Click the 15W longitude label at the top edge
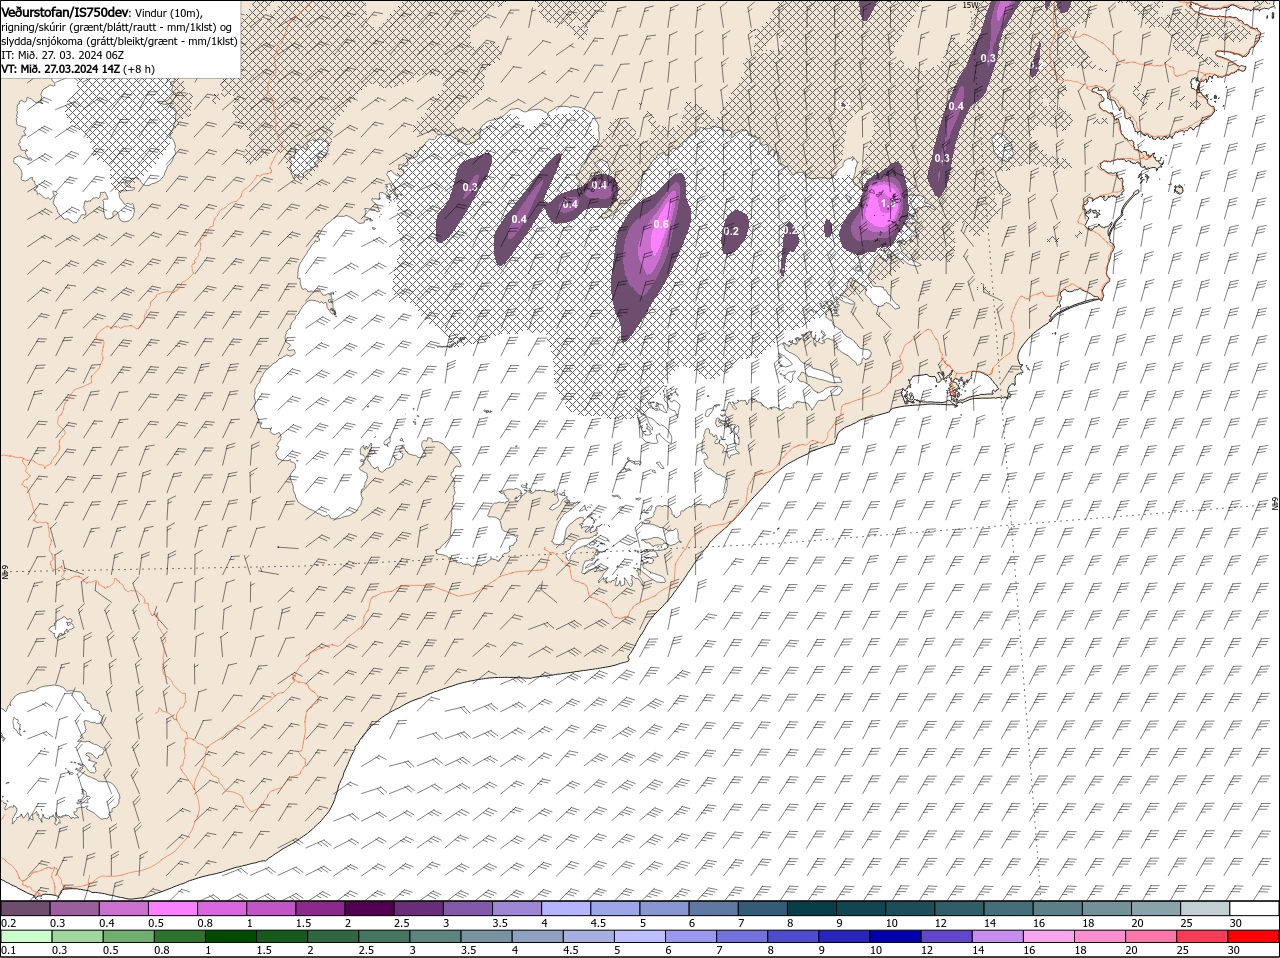Image resolution: width=1280 pixels, height=958 pixels. coord(969,5)
